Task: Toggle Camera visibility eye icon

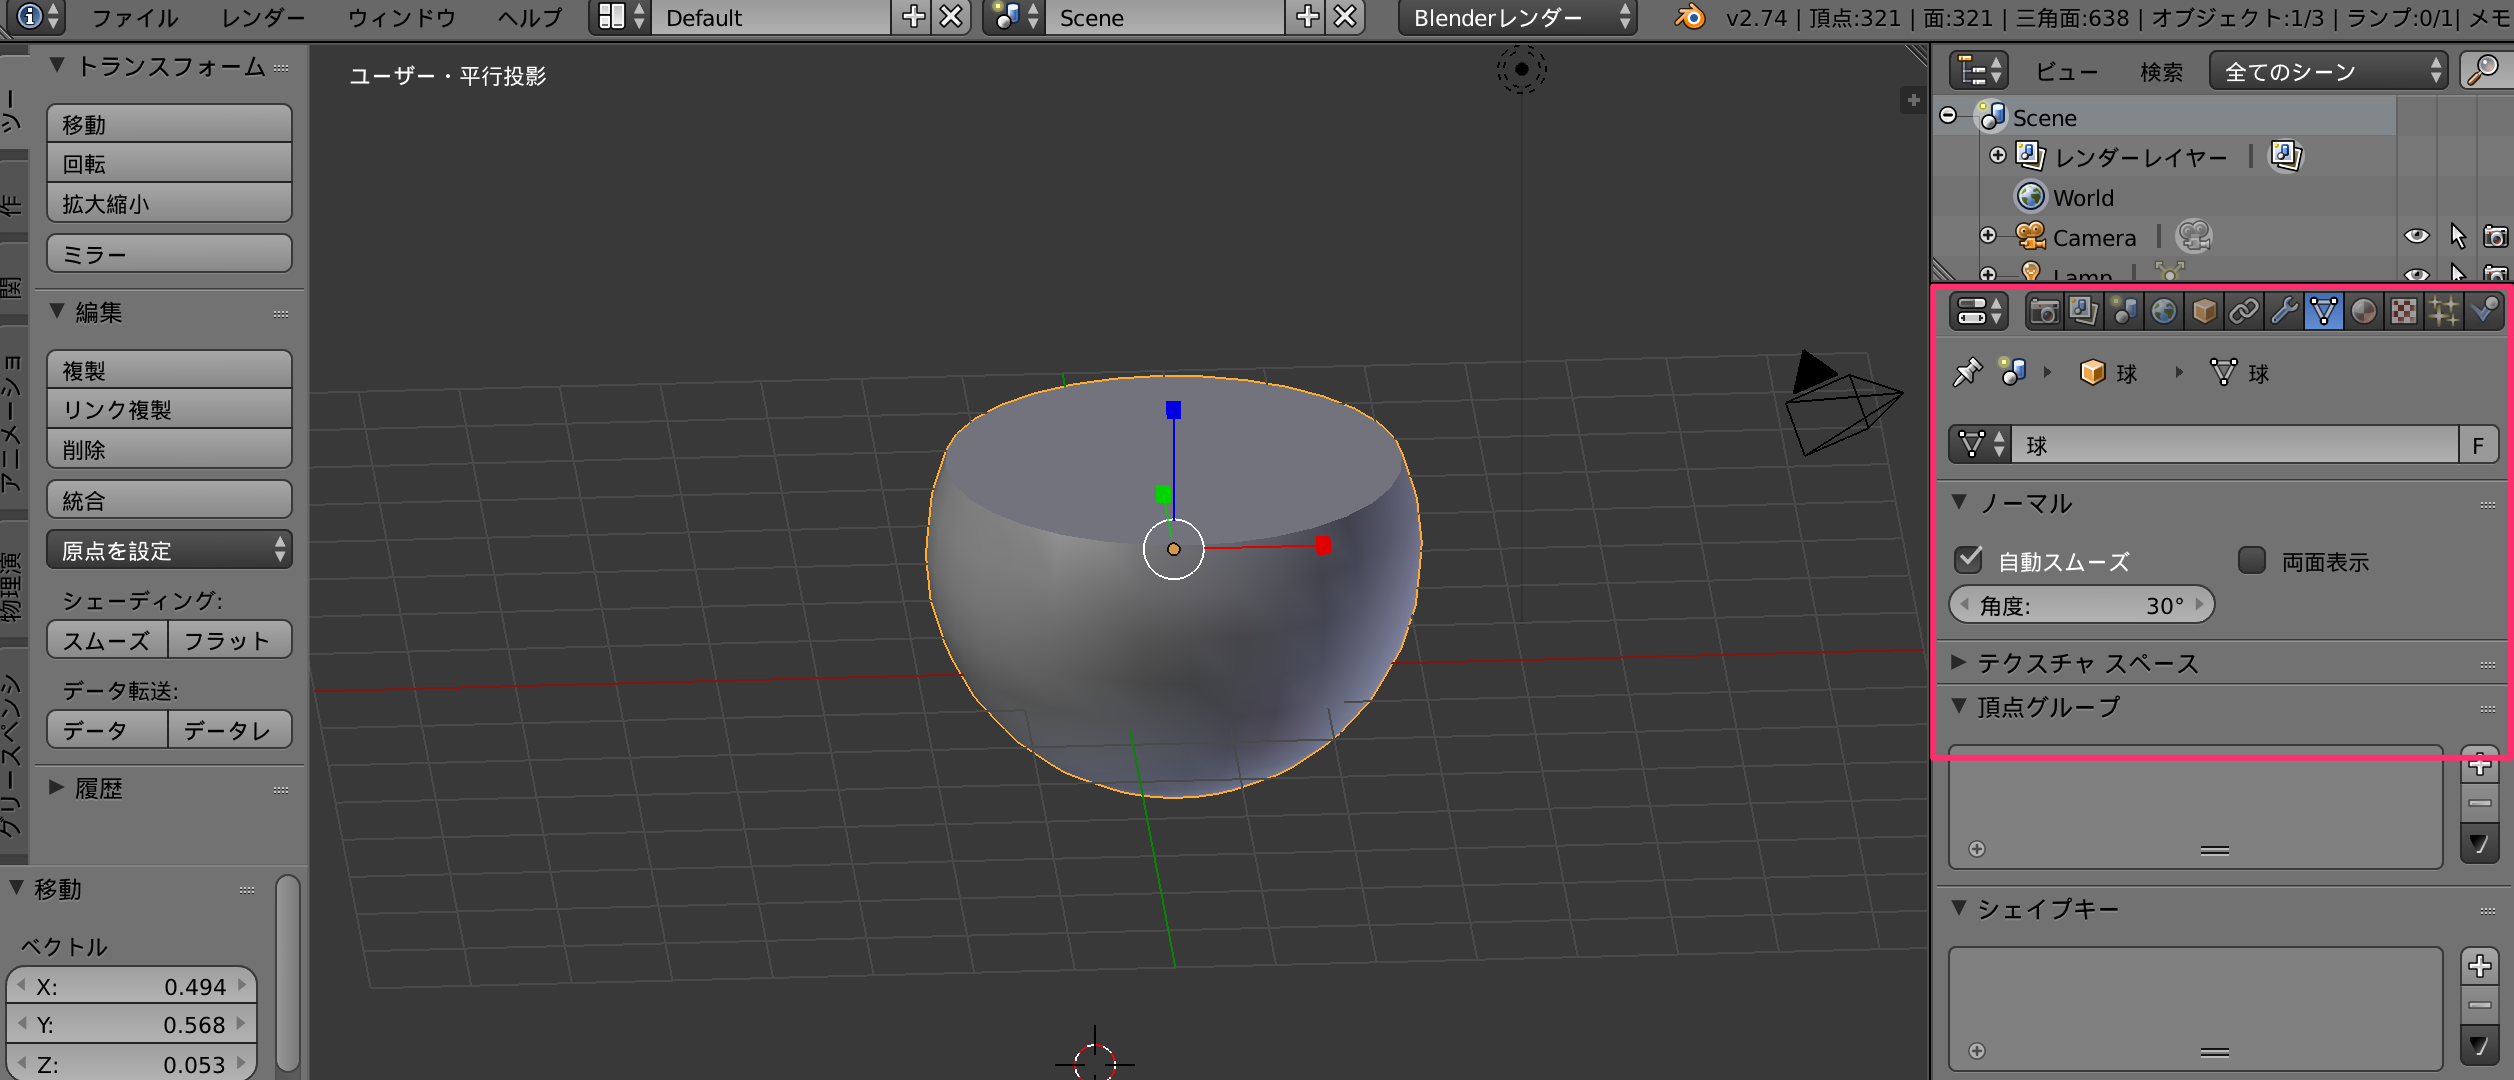Action: [2417, 237]
